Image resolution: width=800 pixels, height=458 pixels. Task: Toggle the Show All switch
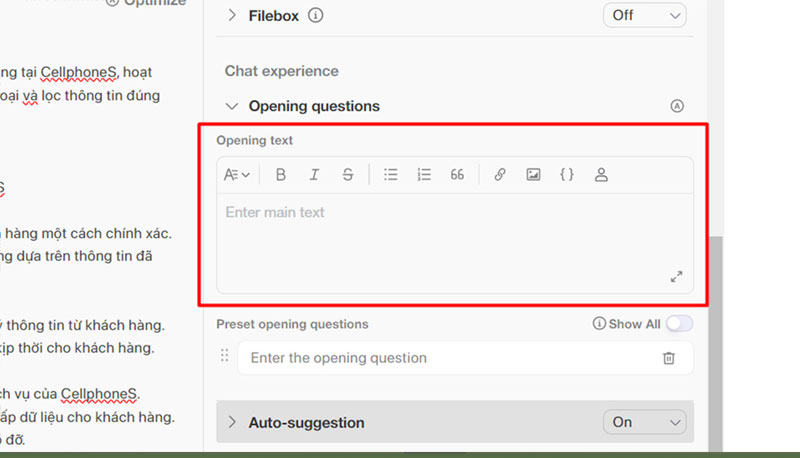coord(680,324)
